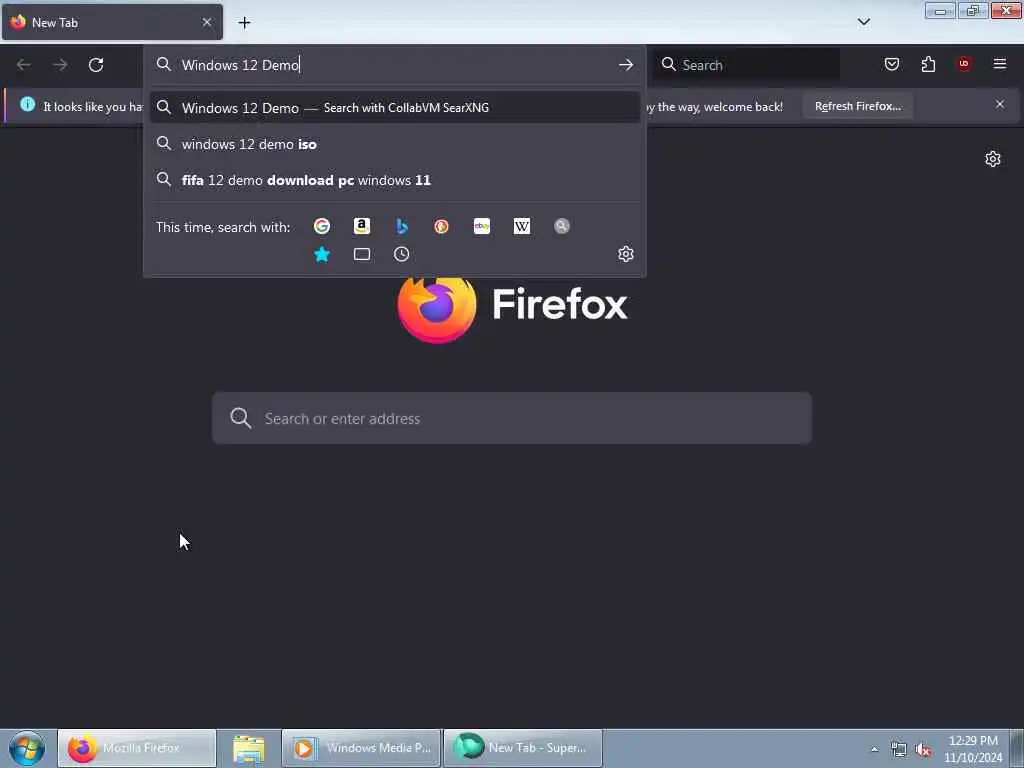Reload the current page
This screenshot has width=1024, height=768.
click(96, 65)
